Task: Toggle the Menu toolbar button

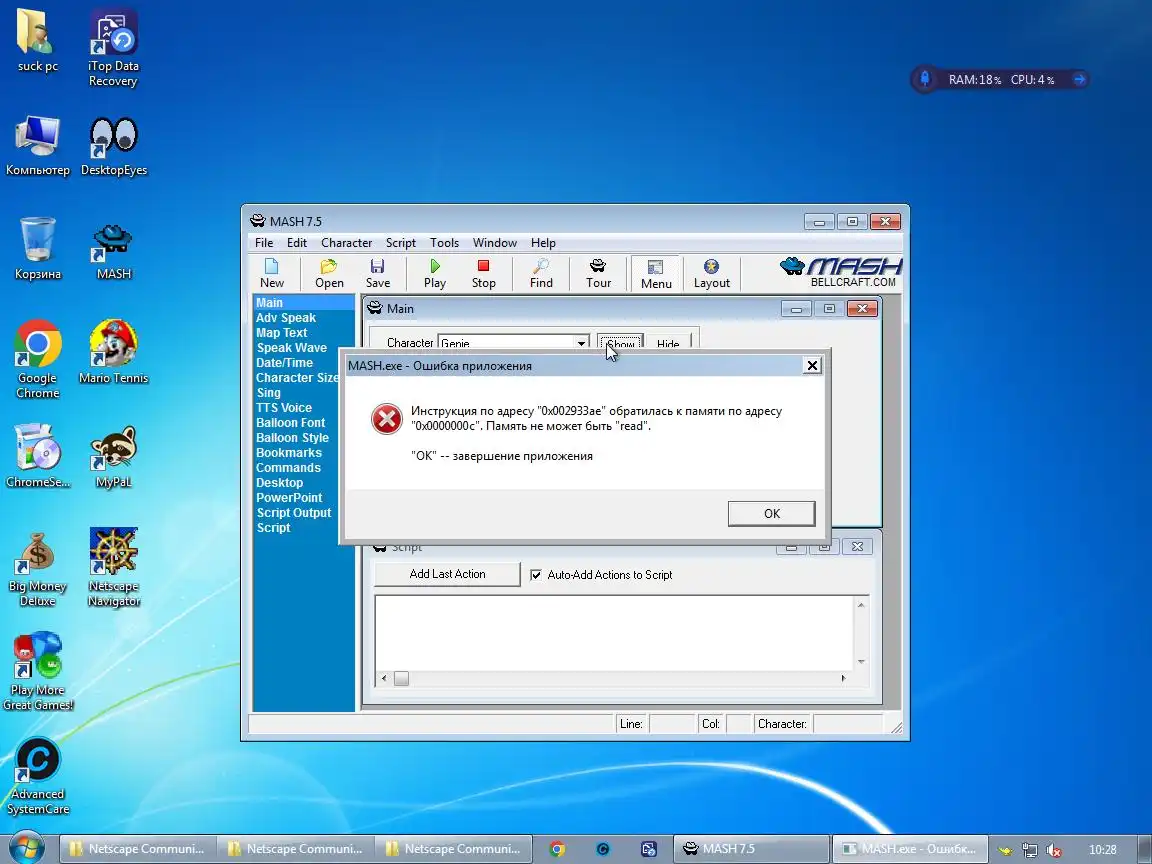Action: pyautogui.click(x=655, y=273)
